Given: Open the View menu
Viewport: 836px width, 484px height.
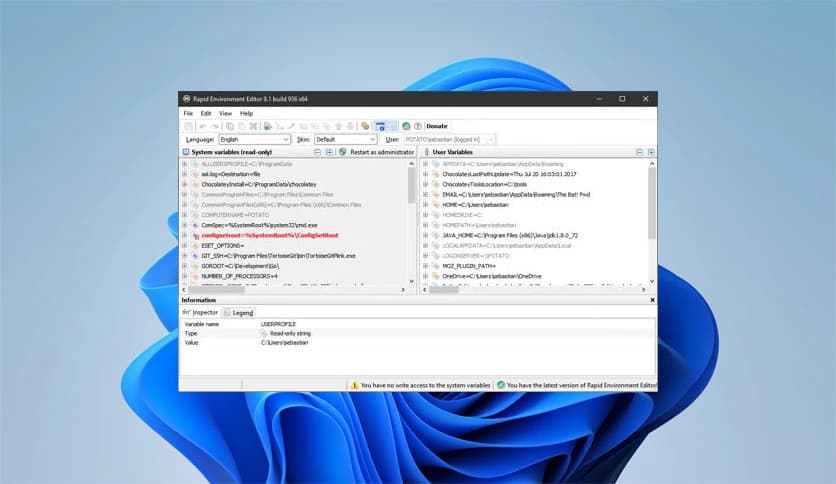Looking at the screenshot, I should pos(226,114).
